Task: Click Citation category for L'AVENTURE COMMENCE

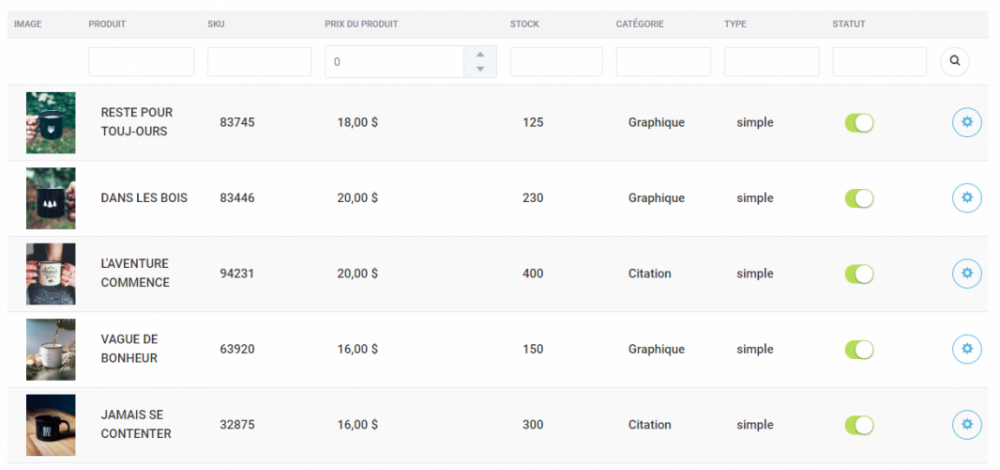Action: 650,274
